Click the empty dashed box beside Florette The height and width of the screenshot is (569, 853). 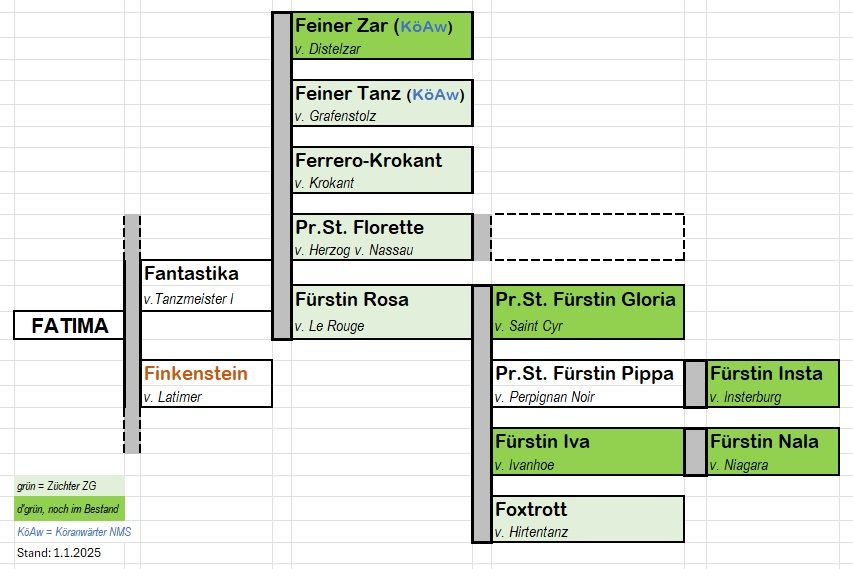click(x=587, y=237)
